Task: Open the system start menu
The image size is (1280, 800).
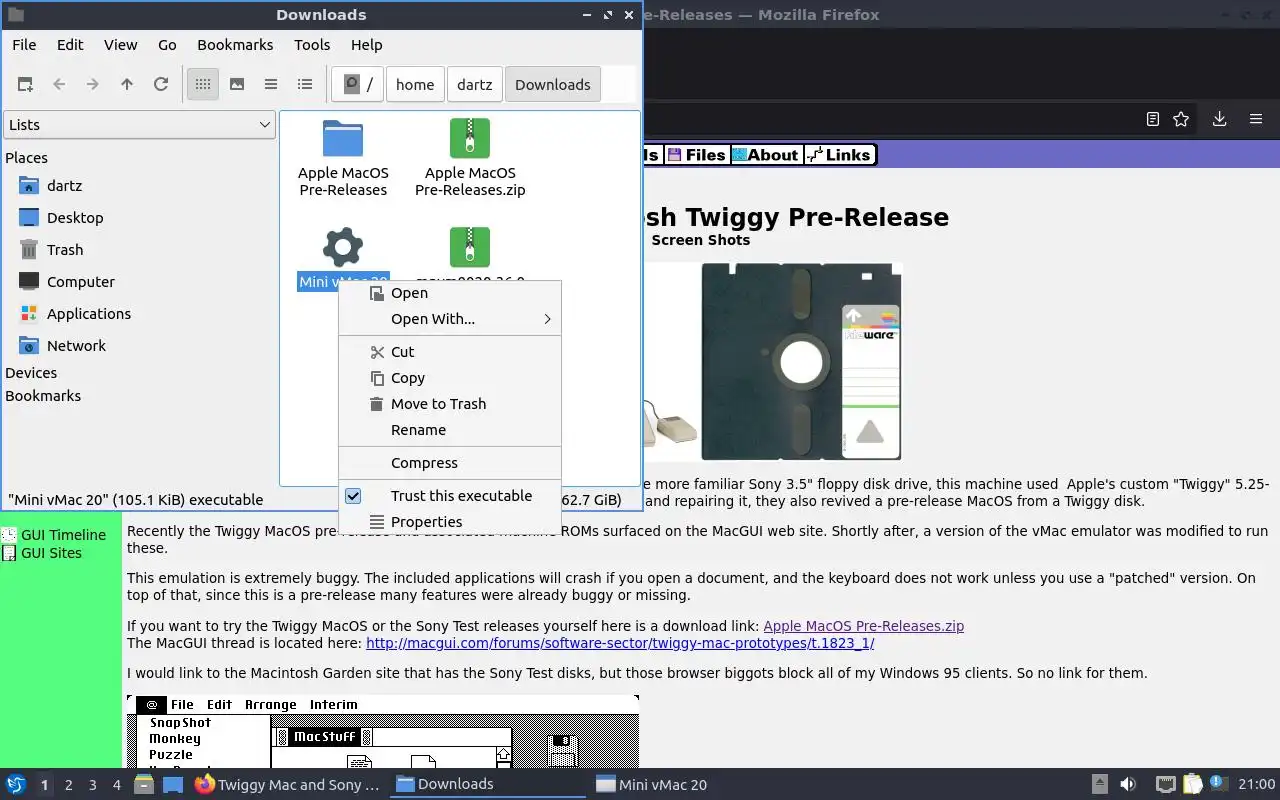Action: coord(16,785)
